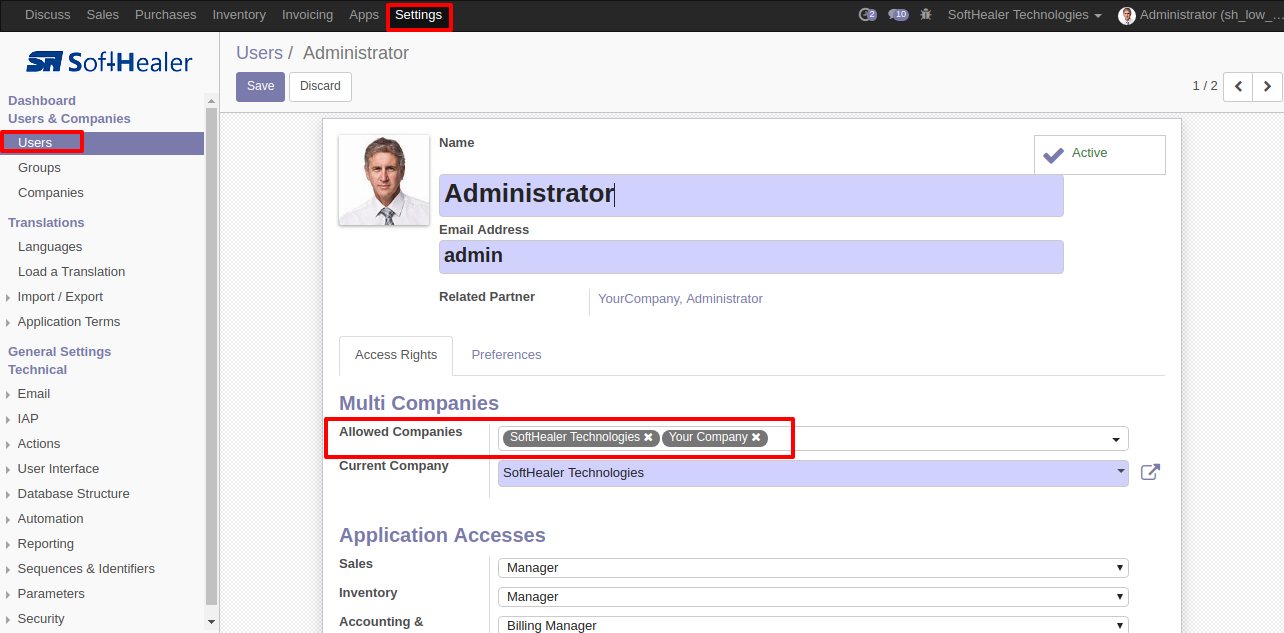1284x633 pixels.
Task: Expand Security section in sidebar
Action: pyautogui.click(x=41, y=619)
